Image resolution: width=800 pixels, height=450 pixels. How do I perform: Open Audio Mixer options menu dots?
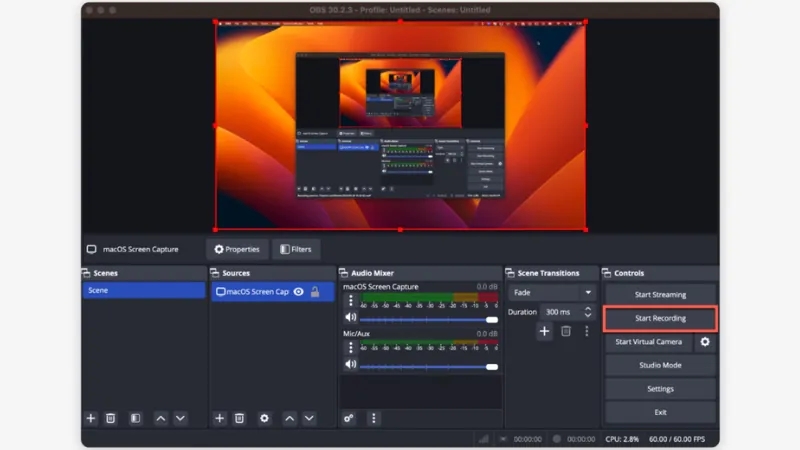coord(373,418)
